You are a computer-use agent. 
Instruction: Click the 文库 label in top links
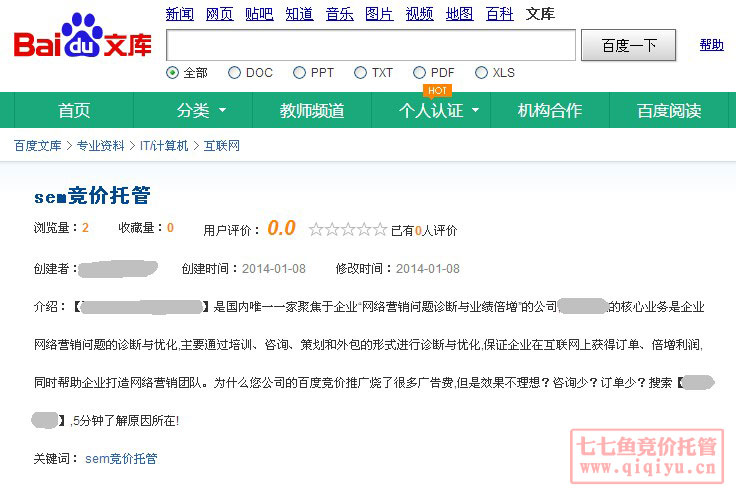540,14
